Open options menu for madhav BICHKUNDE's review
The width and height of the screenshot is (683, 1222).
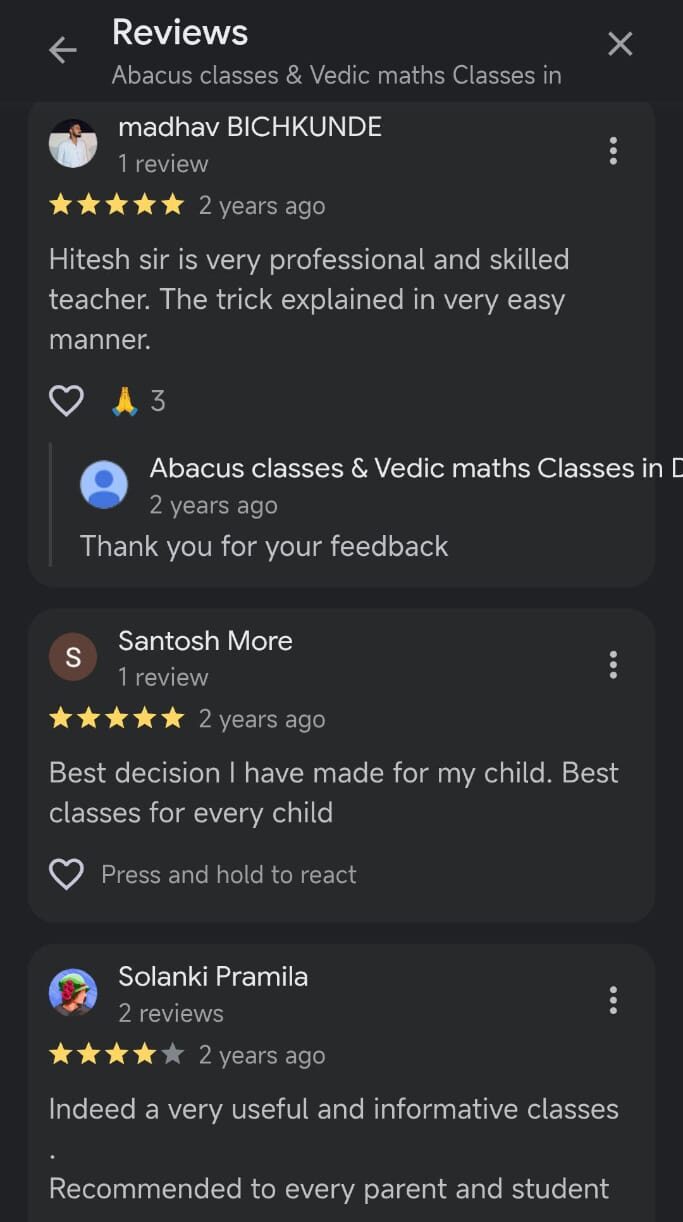point(613,151)
